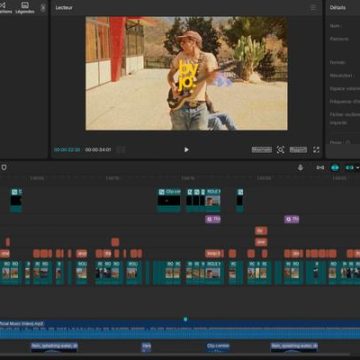This screenshot has height=360, width=360.
Task: Click the total duration 00:00:34:01
Action: coord(98,150)
